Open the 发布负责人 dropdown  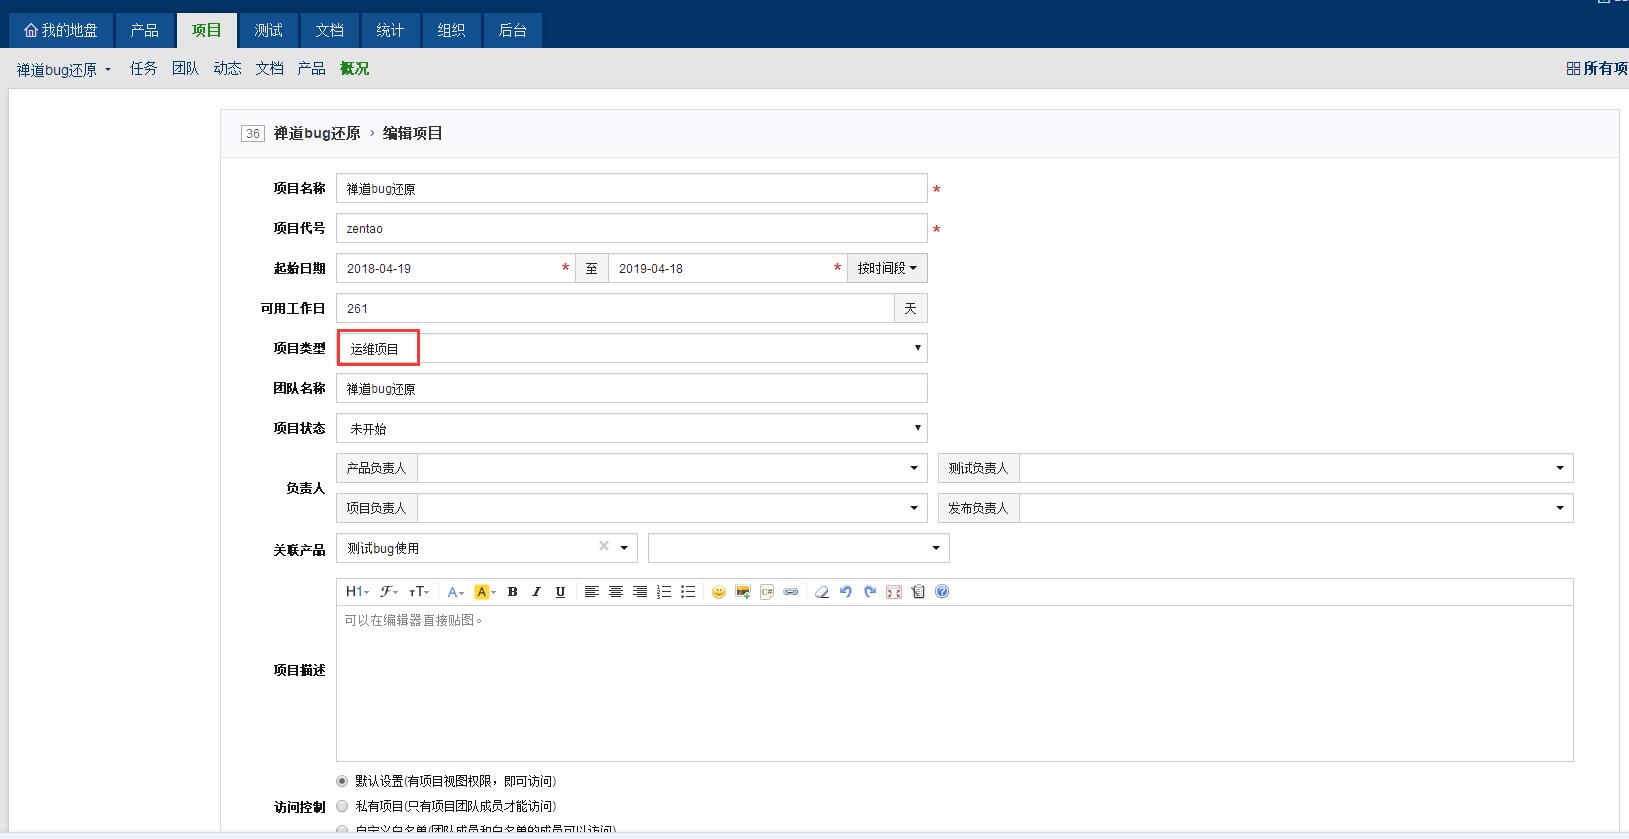pyautogui.click(x=1296, y=508)
